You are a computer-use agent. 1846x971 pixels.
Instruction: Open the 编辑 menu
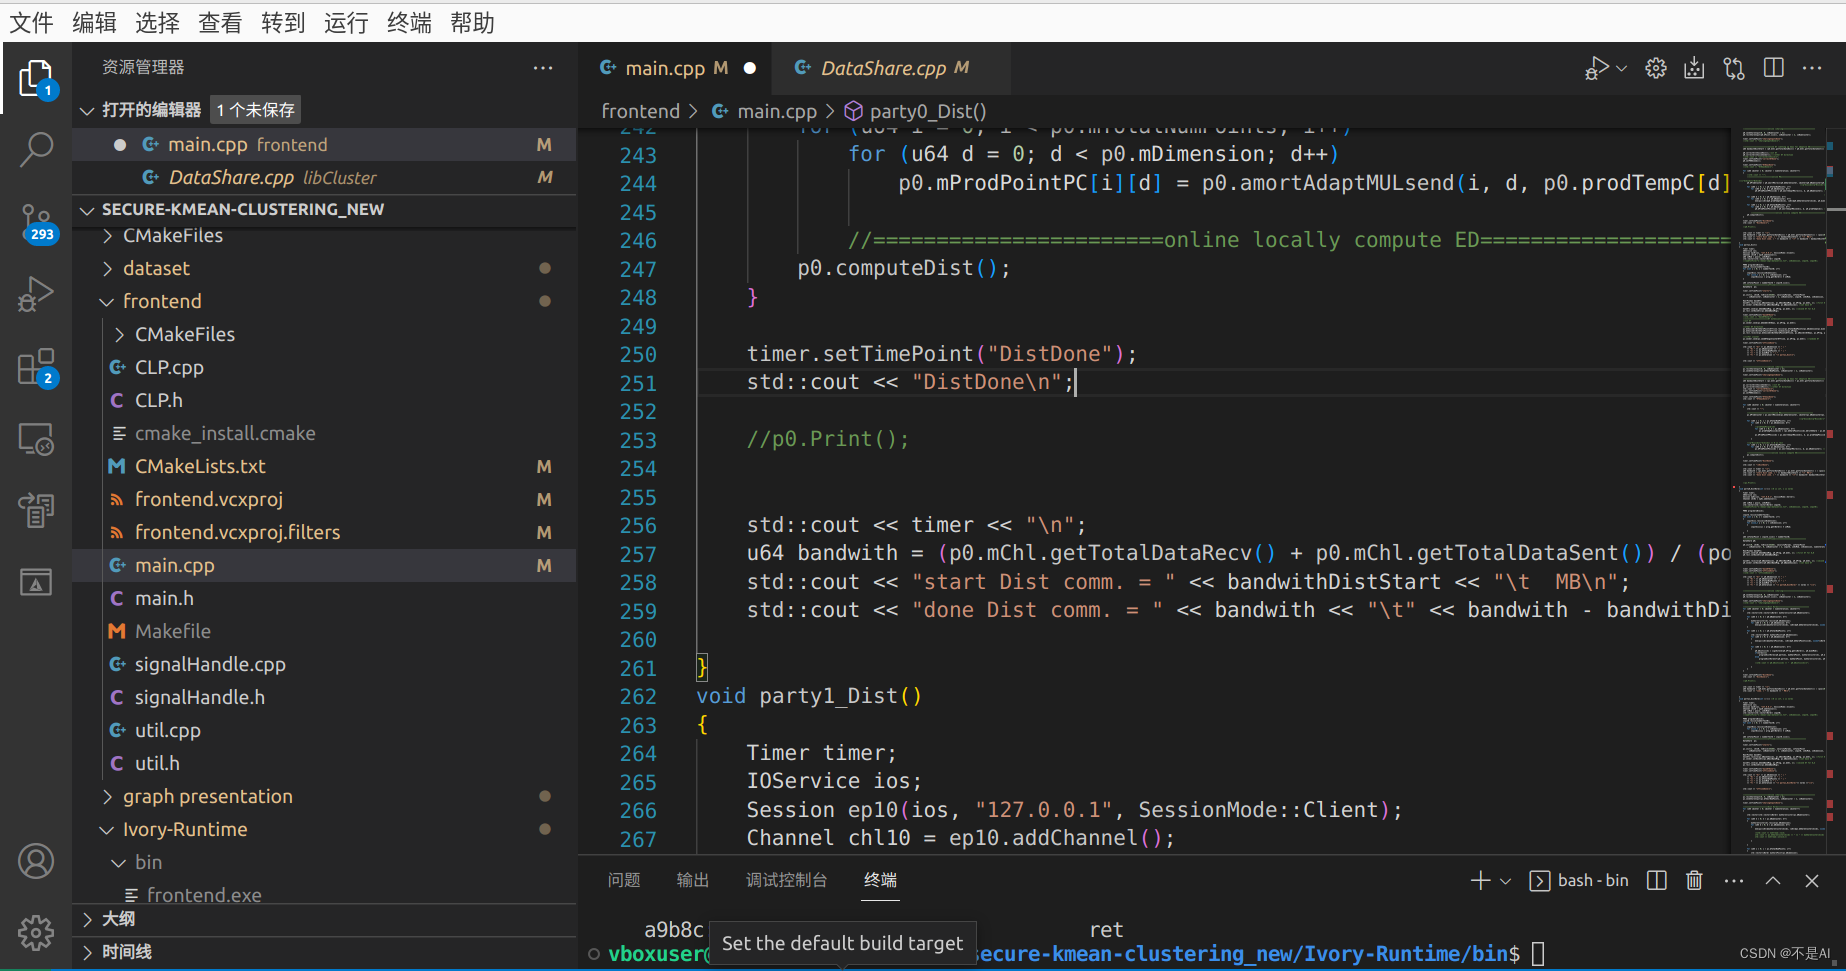click(94, 23)
